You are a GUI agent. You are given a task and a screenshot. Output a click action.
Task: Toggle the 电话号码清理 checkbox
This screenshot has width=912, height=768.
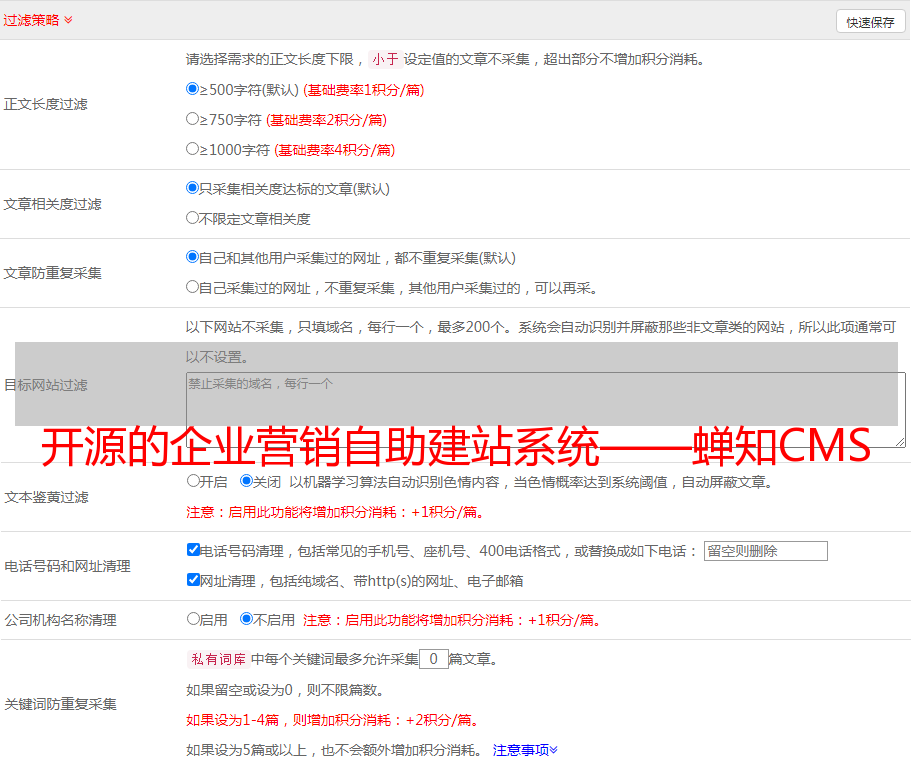[x=193, y=550]
